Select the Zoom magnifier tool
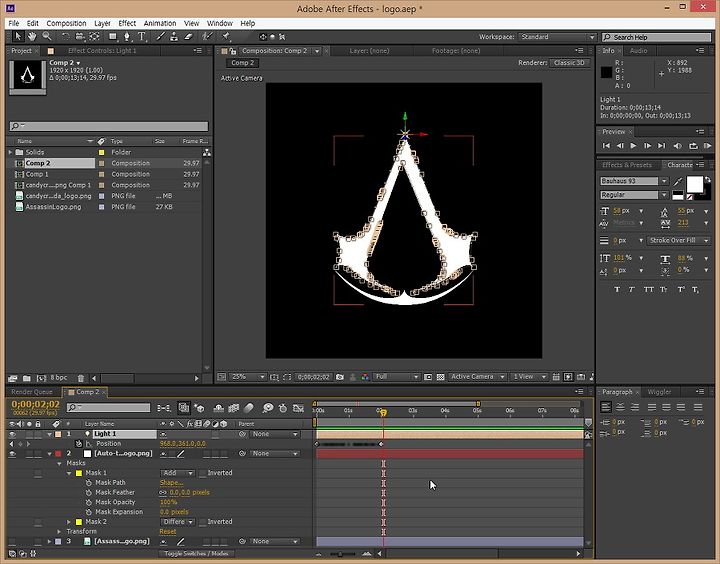 pyautogui.click(x=46, y=37)
